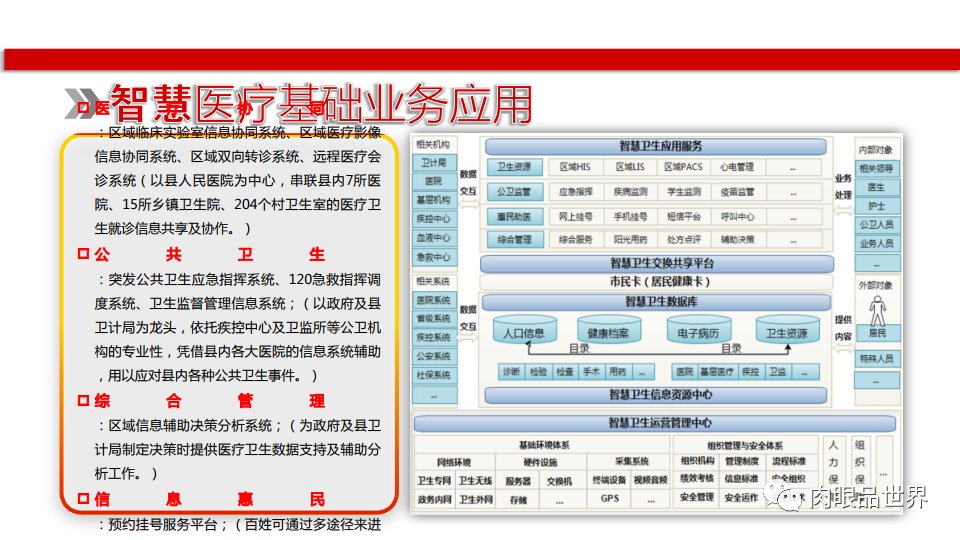Select the 惠民助医 category box
Viewport: 960px width, 540px height.
pyautogui.click(x=515, y=217)
